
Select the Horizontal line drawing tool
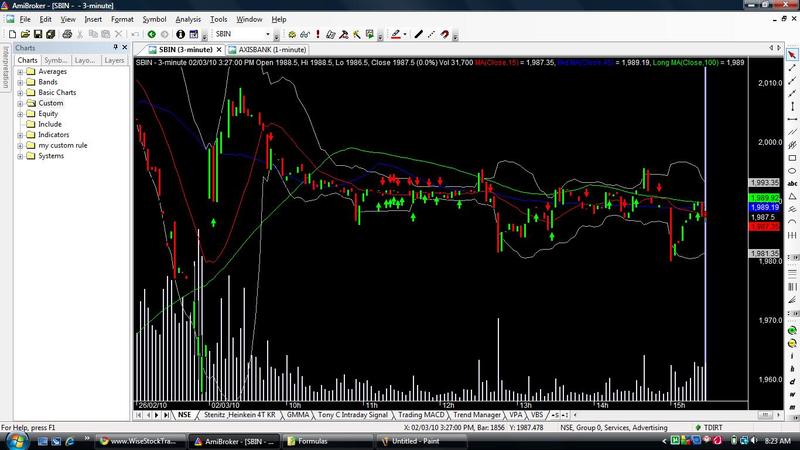(x=792, y=119)
